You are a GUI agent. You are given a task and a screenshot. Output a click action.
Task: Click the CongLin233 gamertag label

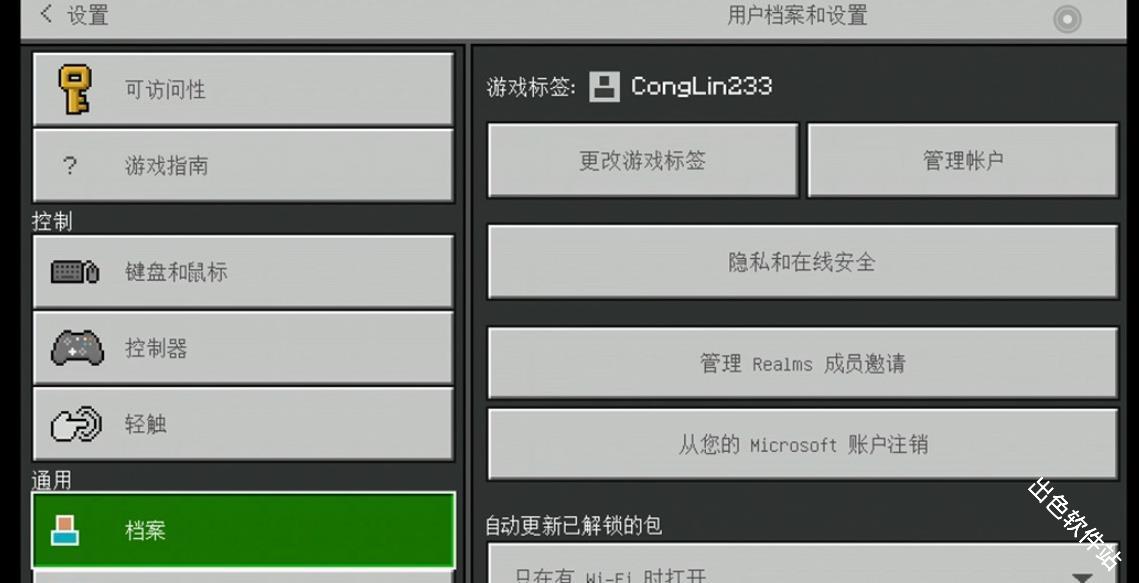coord(699,87)
